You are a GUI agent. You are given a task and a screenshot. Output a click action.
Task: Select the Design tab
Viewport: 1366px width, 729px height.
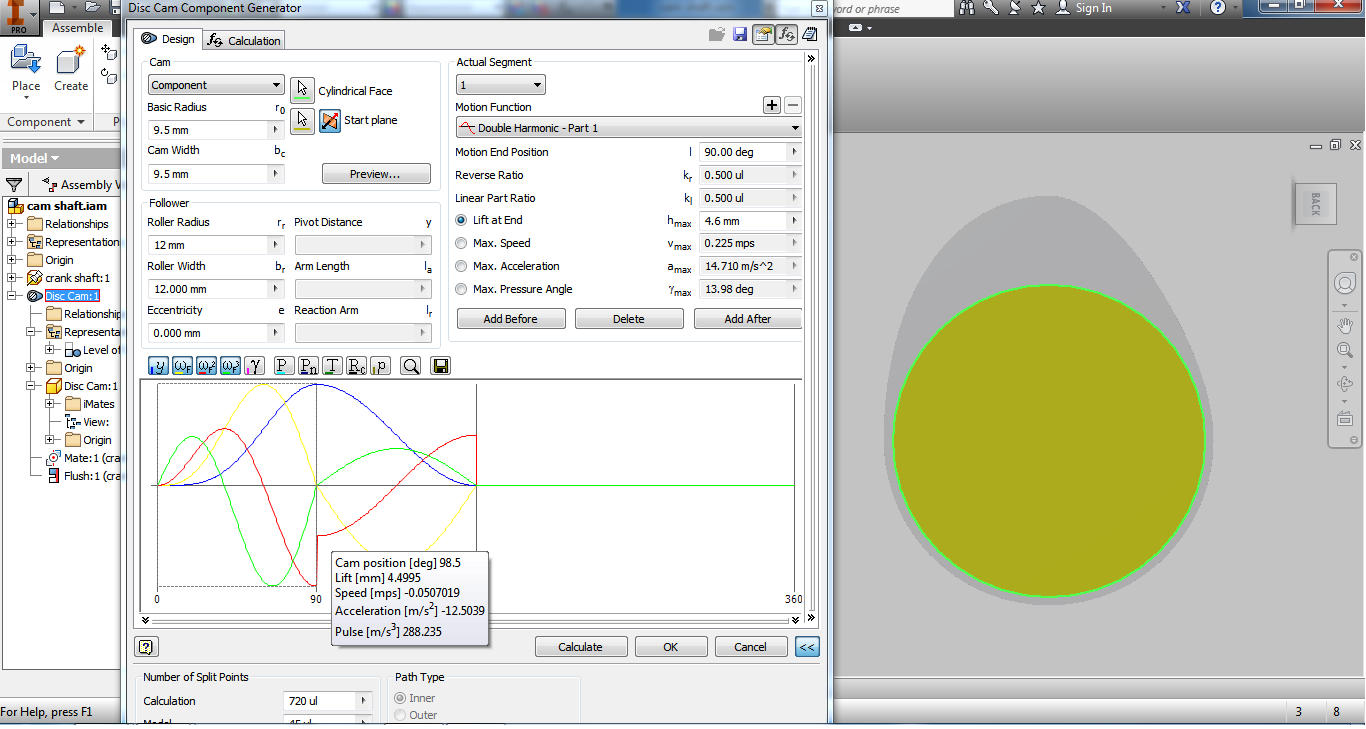168,39
